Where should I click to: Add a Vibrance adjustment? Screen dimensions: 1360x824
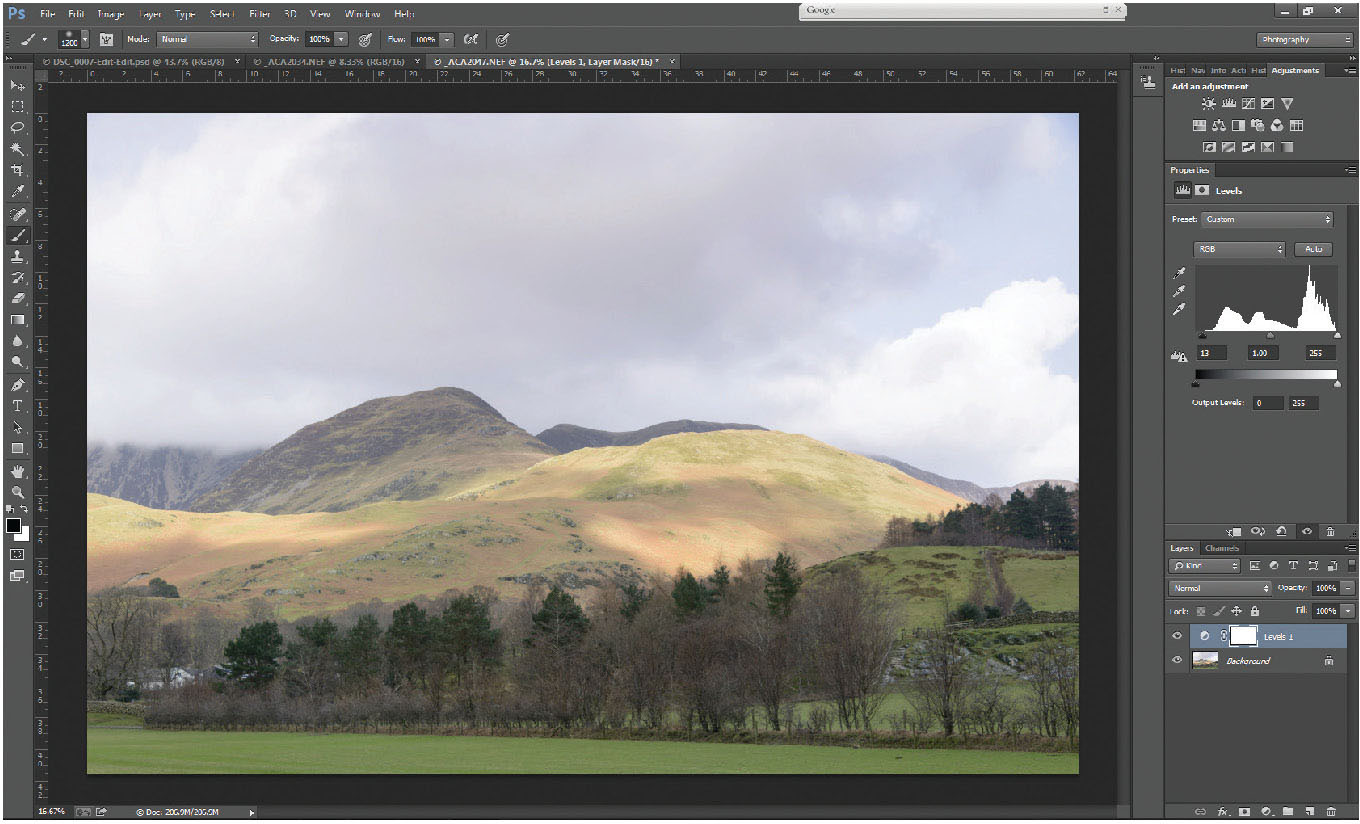pos(1287,104)
